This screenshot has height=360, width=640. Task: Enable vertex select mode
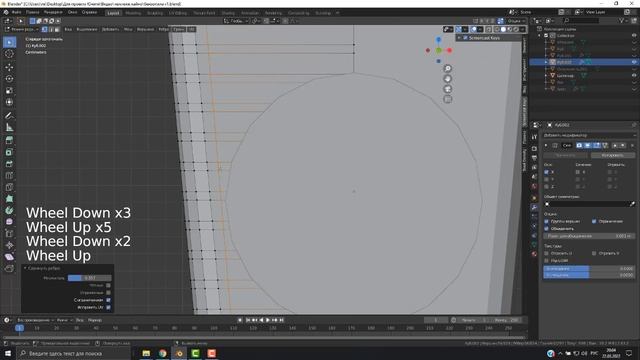click(44, 29)
